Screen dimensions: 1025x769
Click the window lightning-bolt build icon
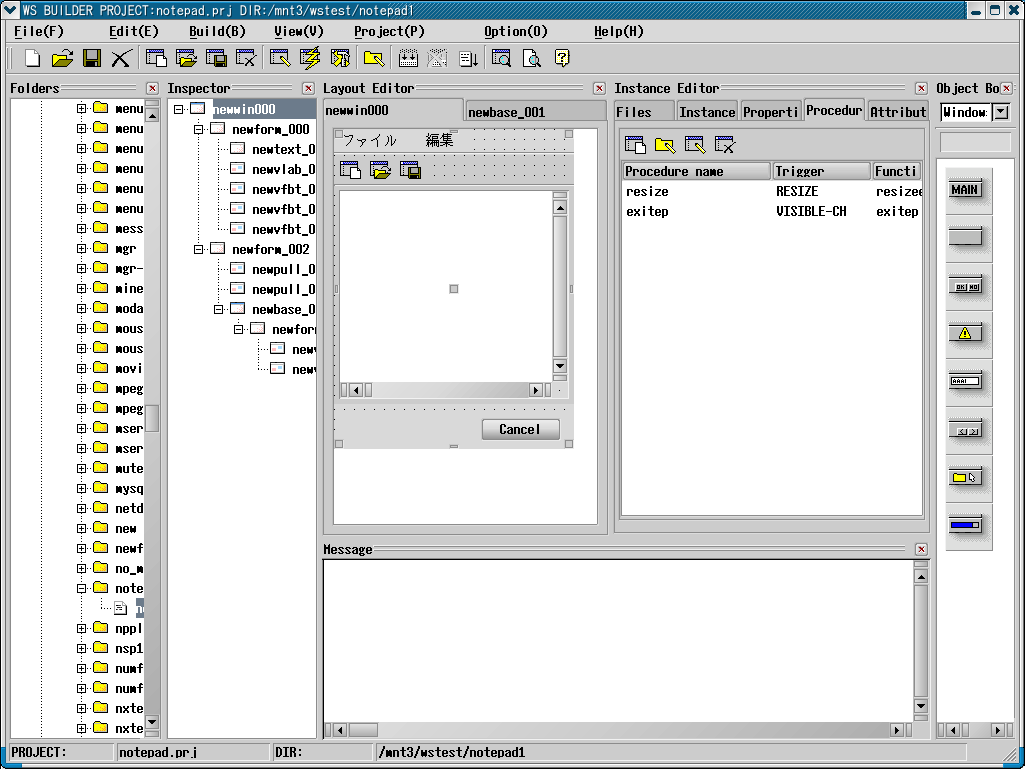[310, 58]
